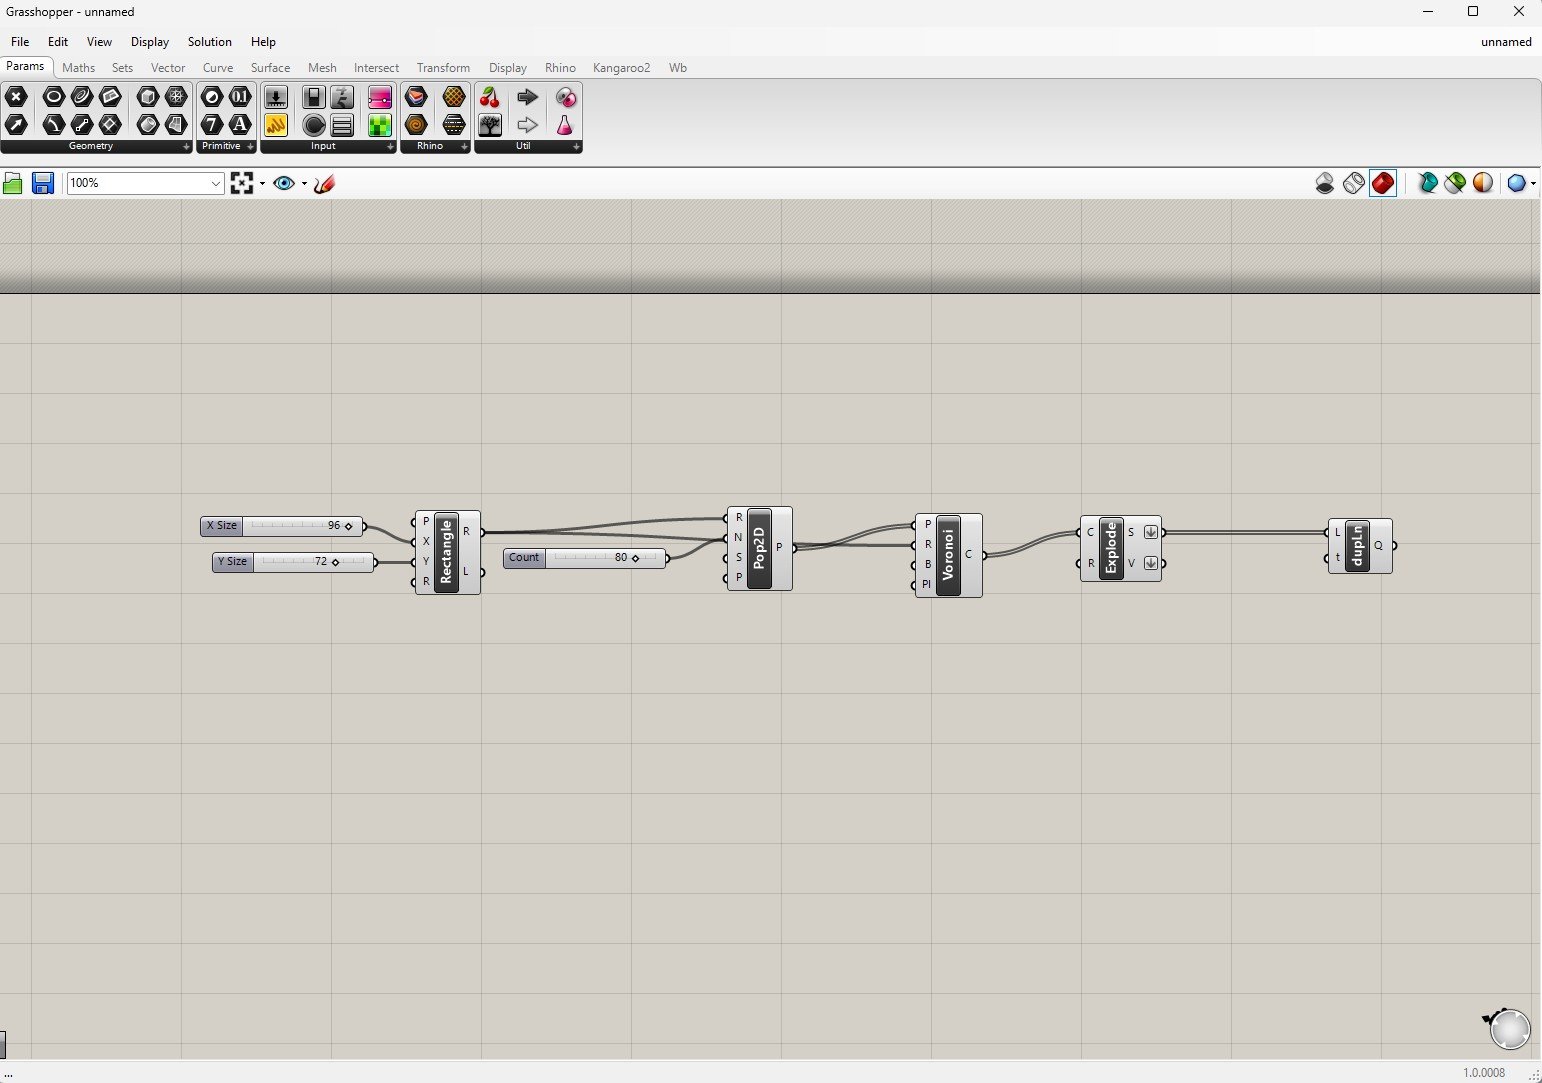Click the Point parameter icon in Geometry
The image size is (1542, 1083).
click(x=16, y=97)
